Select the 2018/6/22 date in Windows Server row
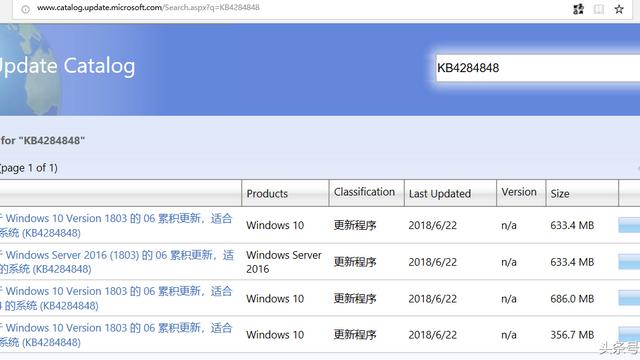640x360 pixels. 432,262
